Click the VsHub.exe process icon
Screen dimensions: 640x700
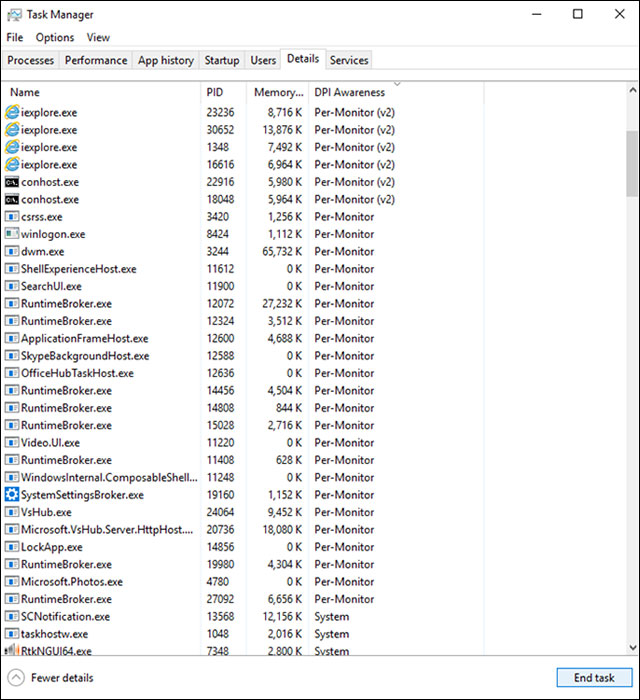(x=12, y=512)
